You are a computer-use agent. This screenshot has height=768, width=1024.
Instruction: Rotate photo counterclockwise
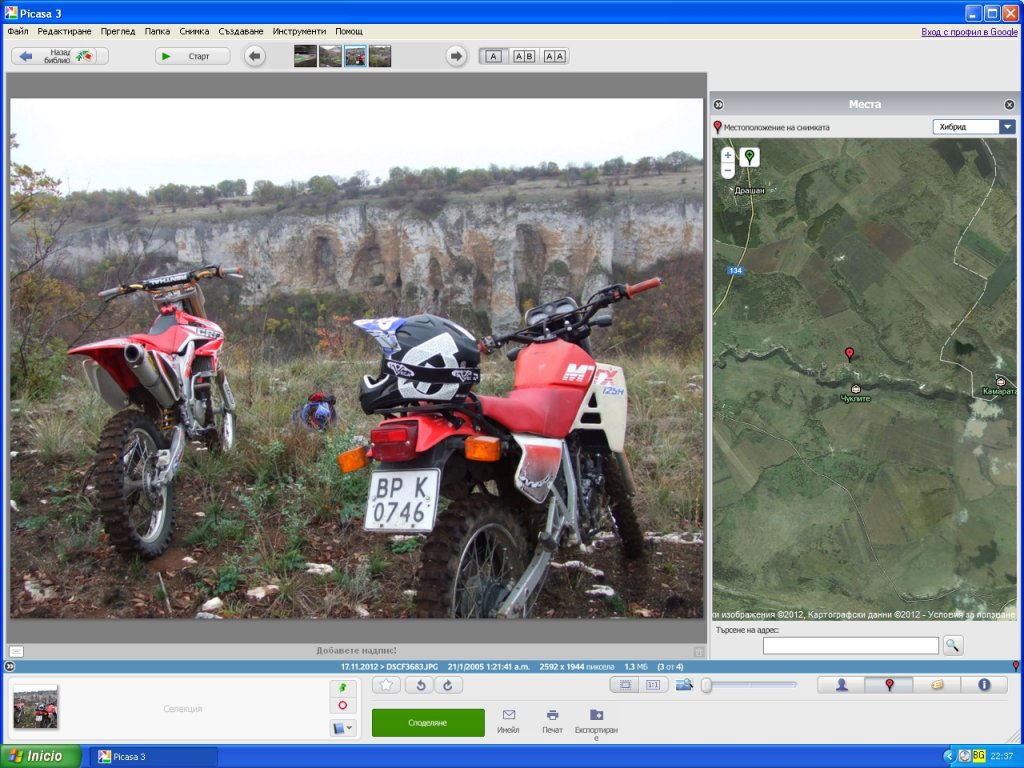tap(420, 685)
